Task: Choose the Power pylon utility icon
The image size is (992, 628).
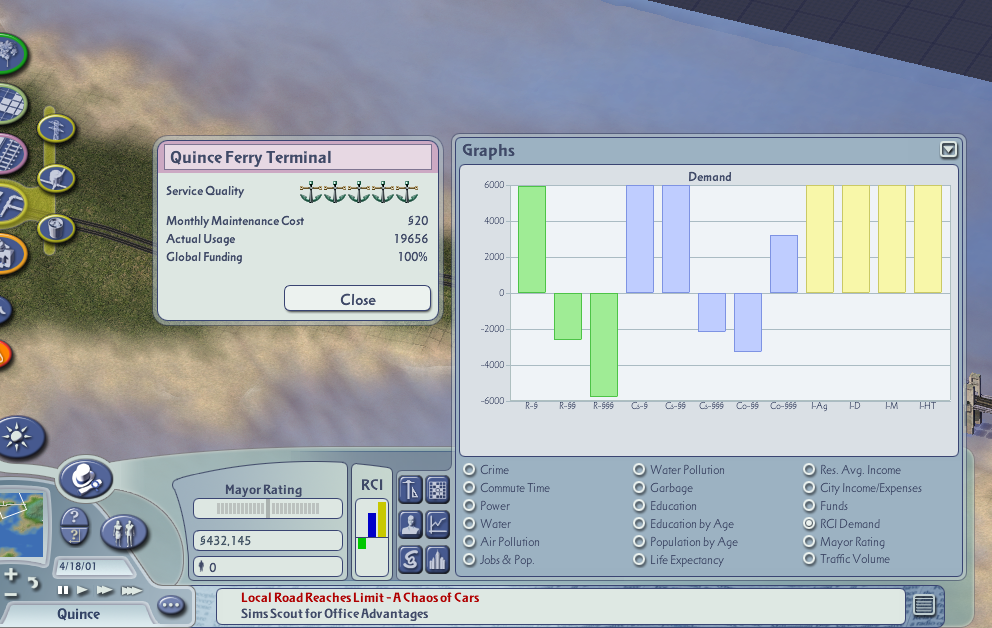Action: (x=56, y=128)
